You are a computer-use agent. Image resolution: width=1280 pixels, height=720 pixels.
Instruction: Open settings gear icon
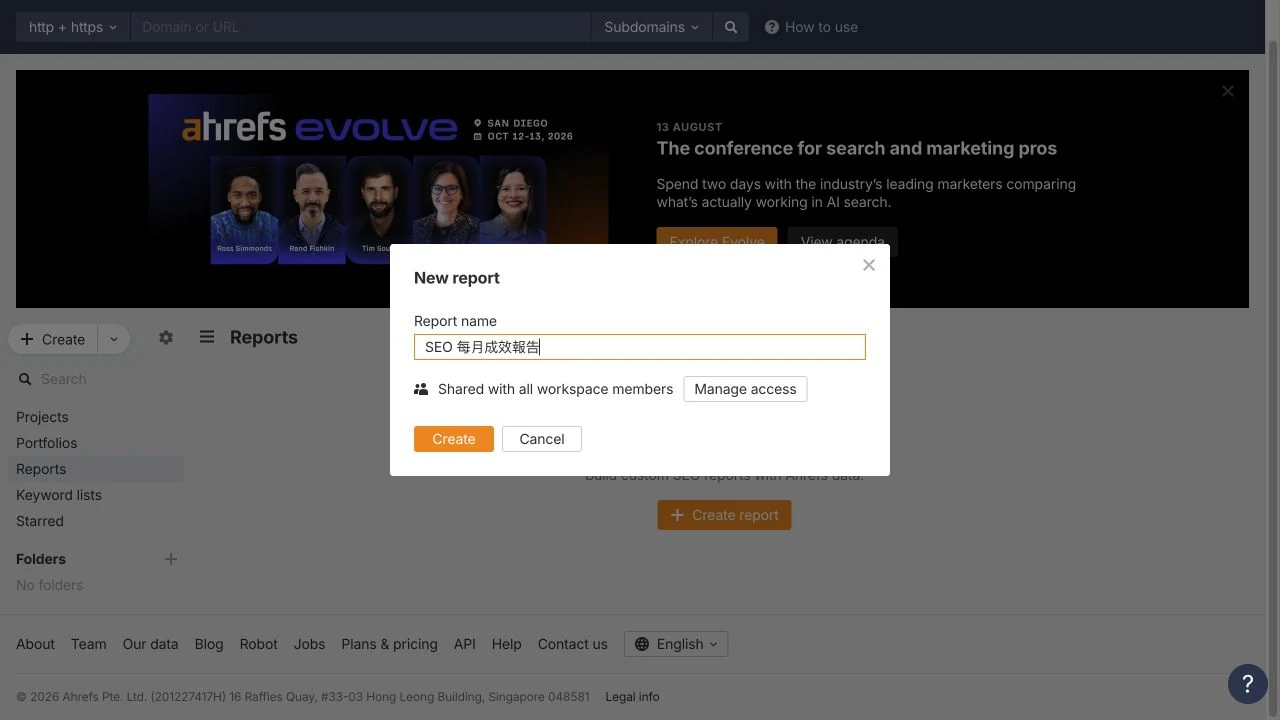click(x=166, y=338)
